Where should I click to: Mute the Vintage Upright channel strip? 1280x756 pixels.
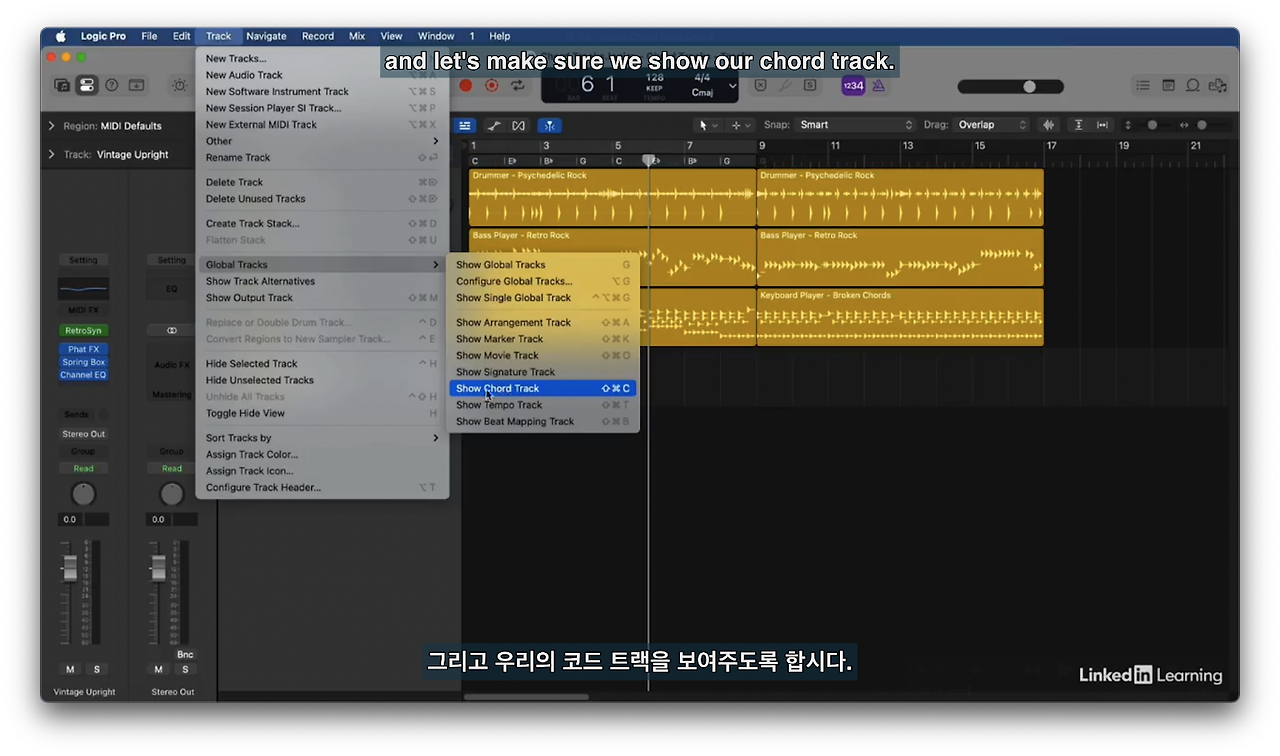[x=70, y=669]
